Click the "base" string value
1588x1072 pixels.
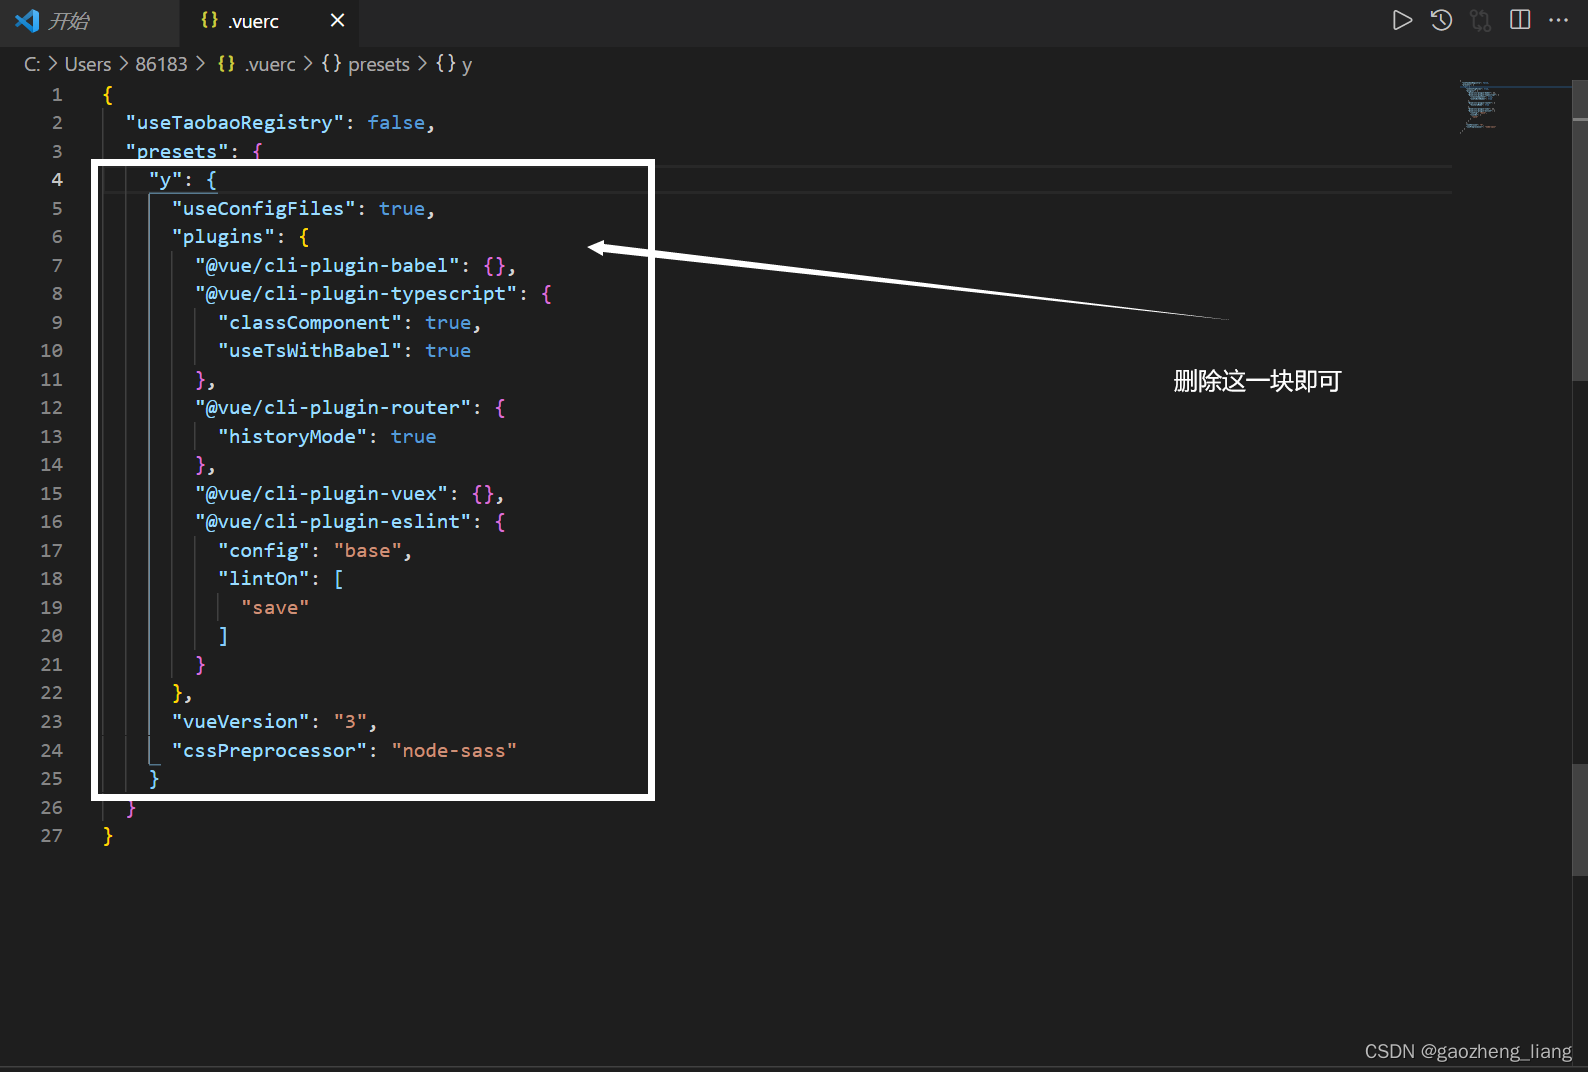[367, 551]
